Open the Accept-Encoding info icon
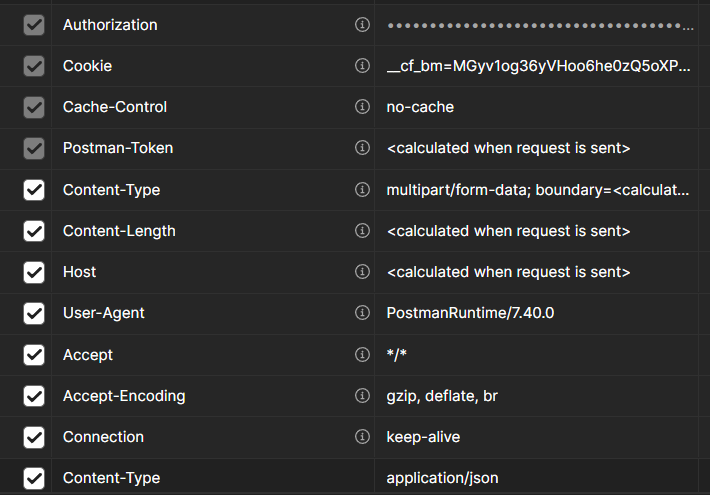 coord(362,396)
